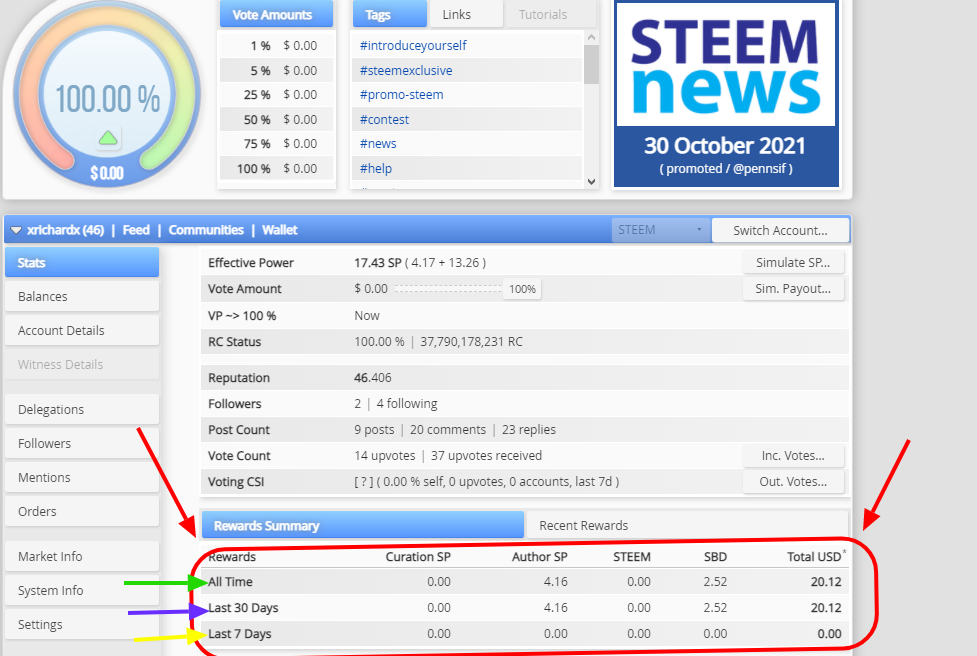Open the #contest tag link
Viewport: 977px width, 656px height.
[x=384, y=120]
